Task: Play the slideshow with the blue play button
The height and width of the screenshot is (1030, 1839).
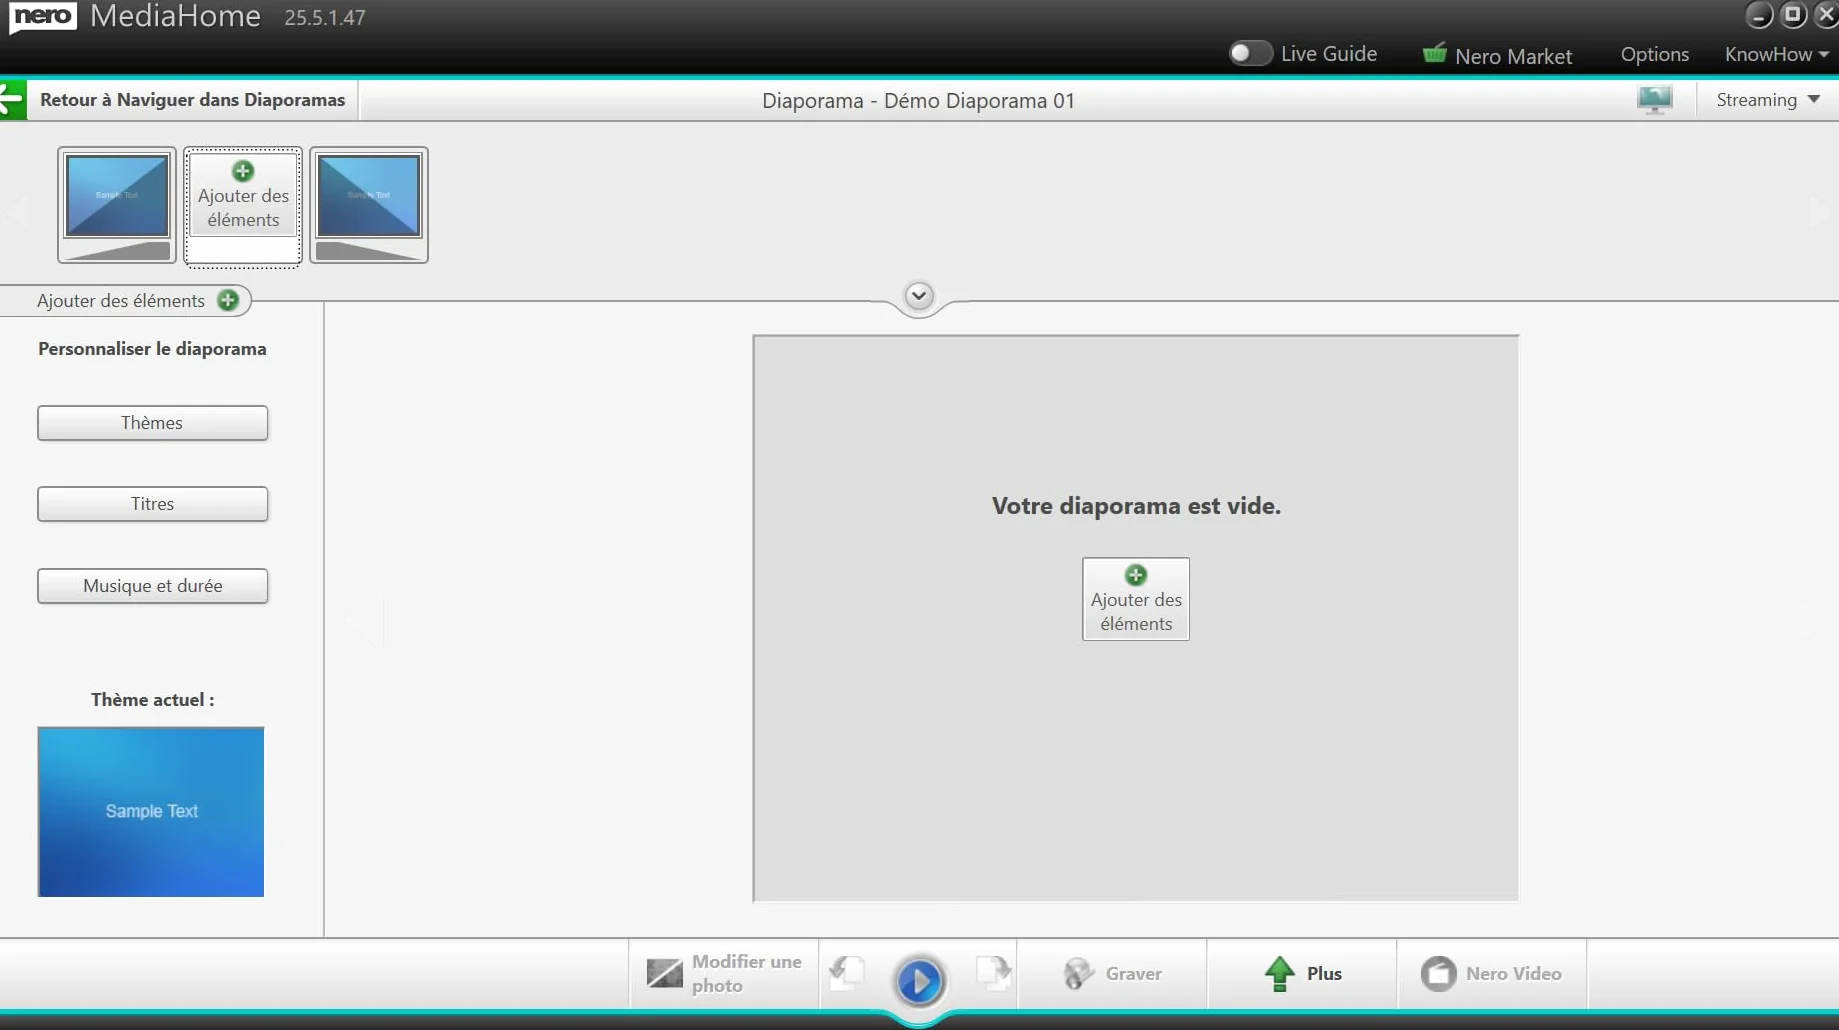Action: [x=919, y=980]
